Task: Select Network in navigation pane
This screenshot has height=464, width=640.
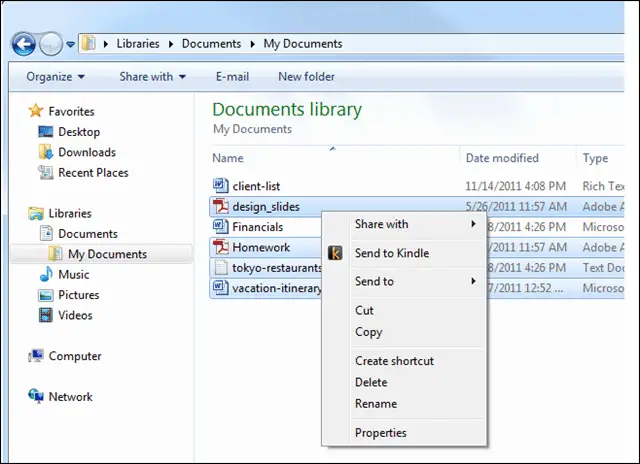Action: pos(71,397)
